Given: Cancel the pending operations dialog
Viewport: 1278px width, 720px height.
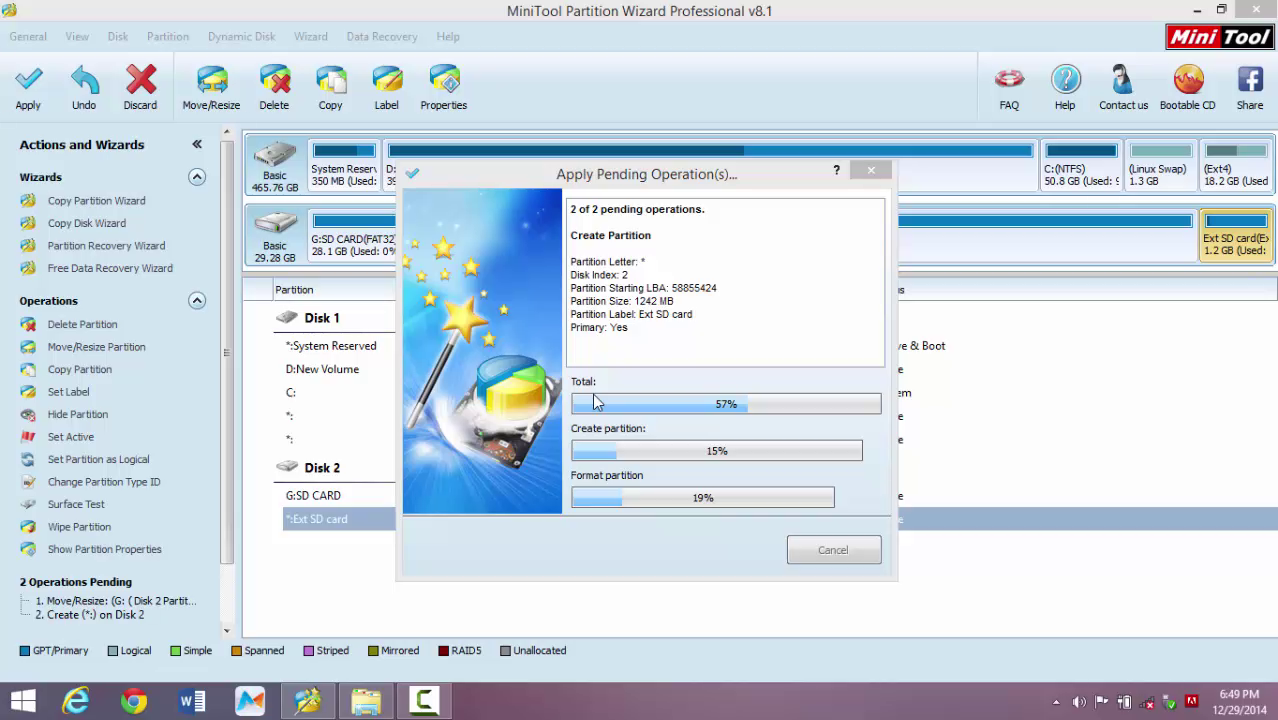Looking at the screenshot, I should pyautogui.click(x=834, y=550).
